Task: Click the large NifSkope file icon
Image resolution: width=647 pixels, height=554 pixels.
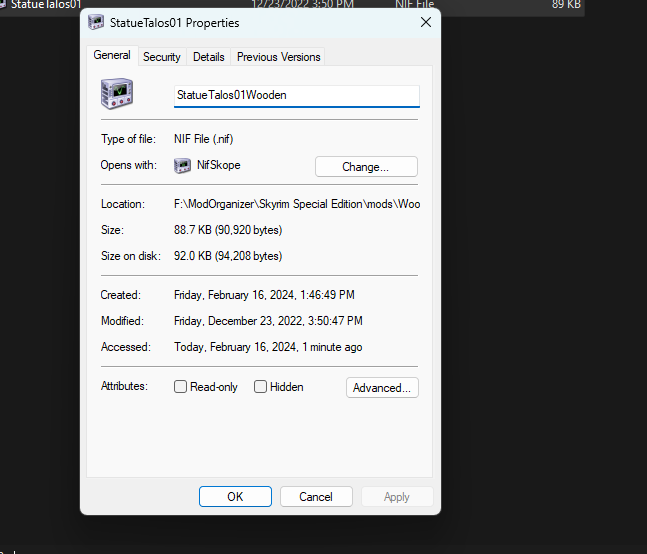Action: coord(117,93)
